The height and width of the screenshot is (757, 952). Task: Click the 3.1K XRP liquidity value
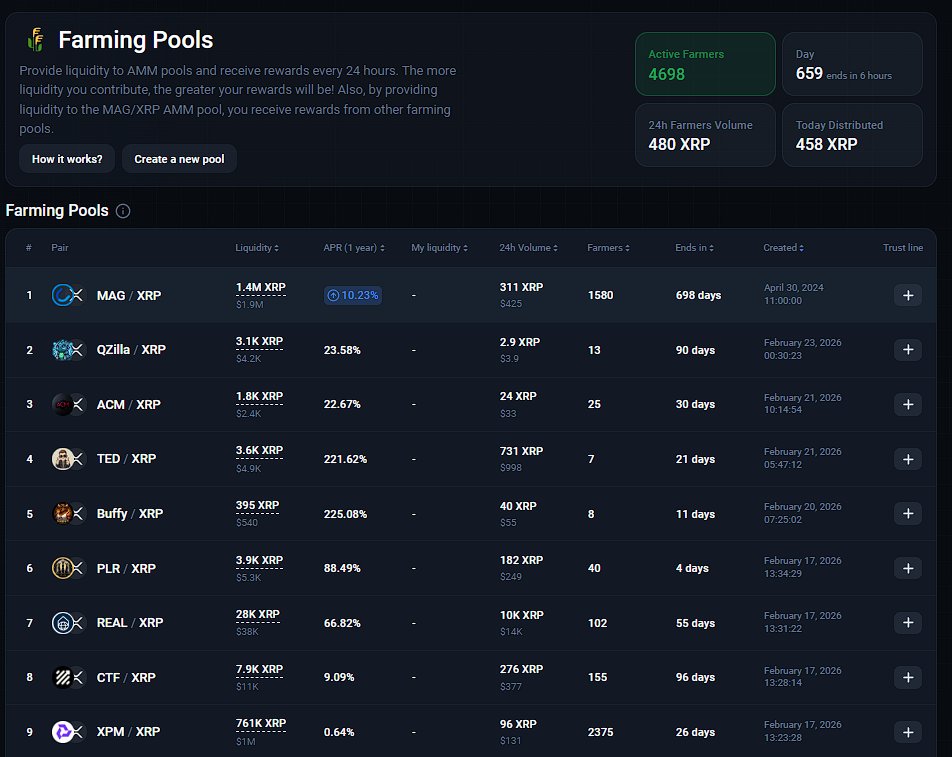[259, 341]
